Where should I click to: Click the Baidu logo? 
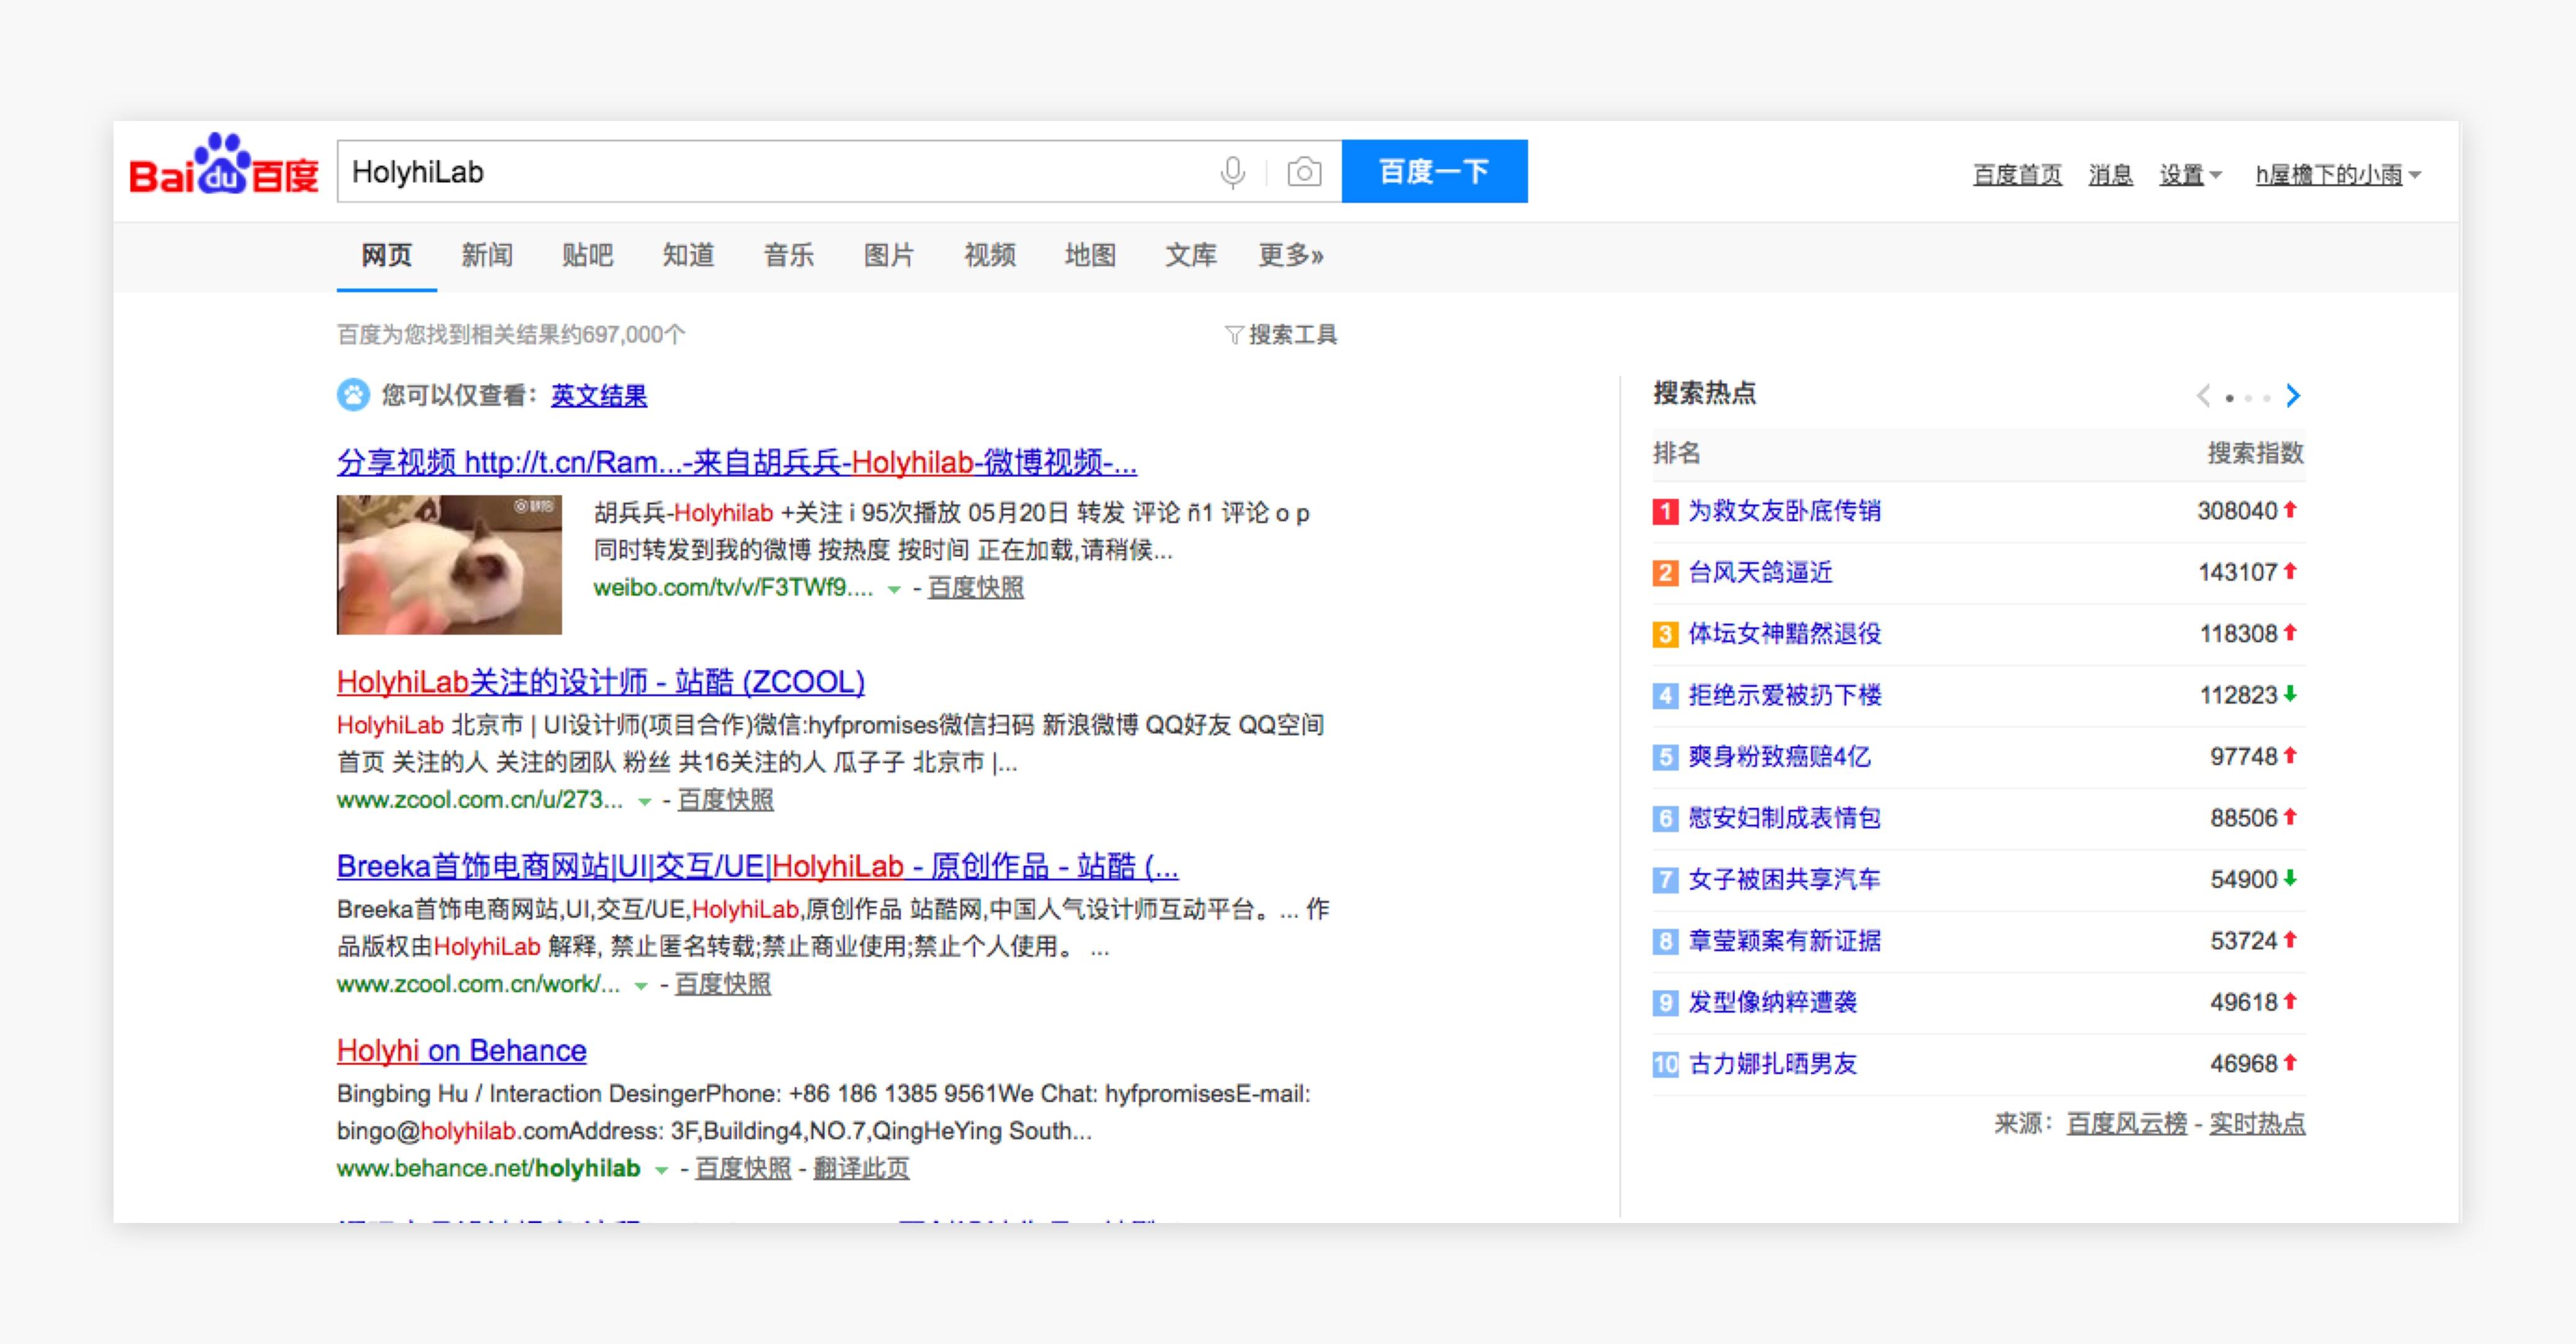(224, 165)
